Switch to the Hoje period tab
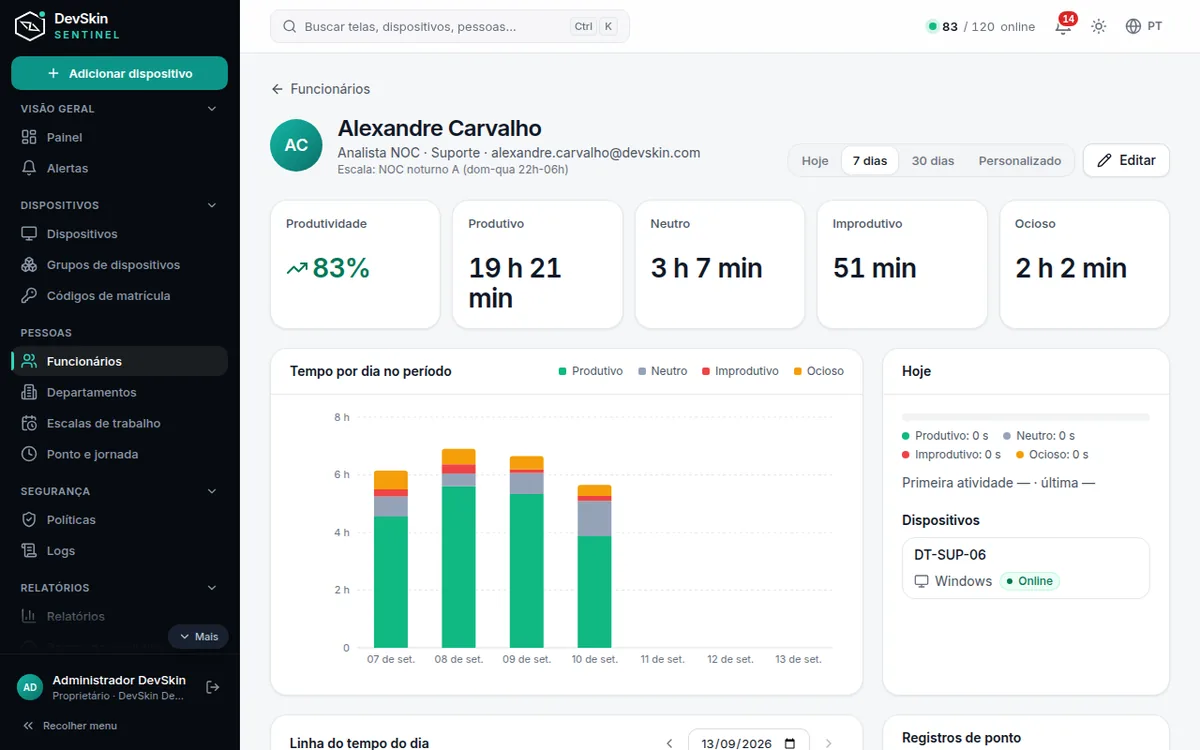The image size is (1200, 750). pyautogui.click(x=815, y=161)
